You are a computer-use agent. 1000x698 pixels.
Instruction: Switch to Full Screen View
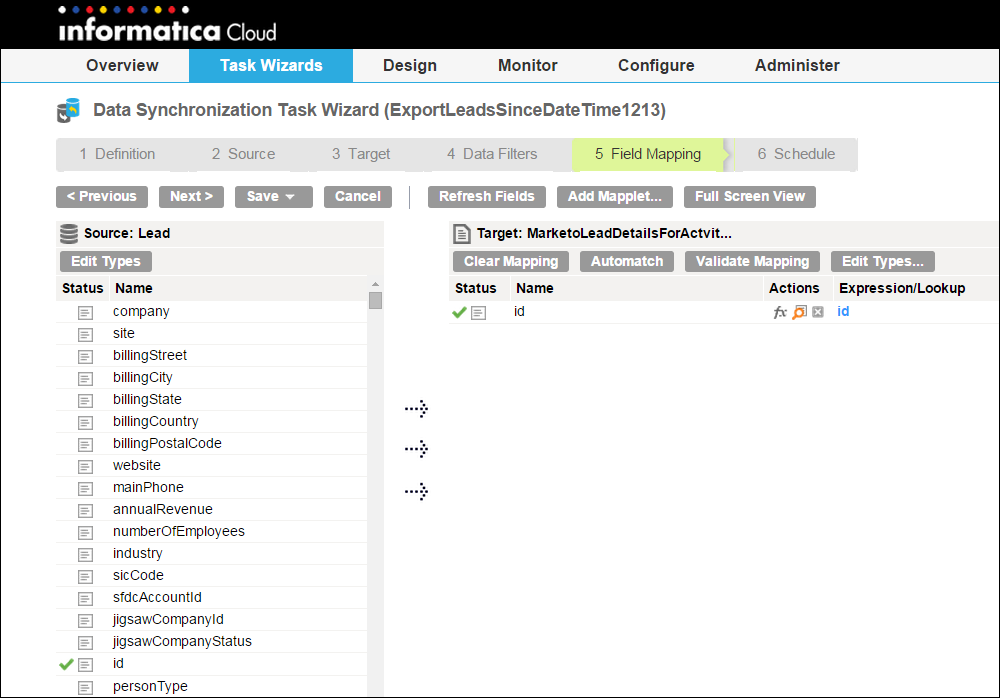pos(750,197)
